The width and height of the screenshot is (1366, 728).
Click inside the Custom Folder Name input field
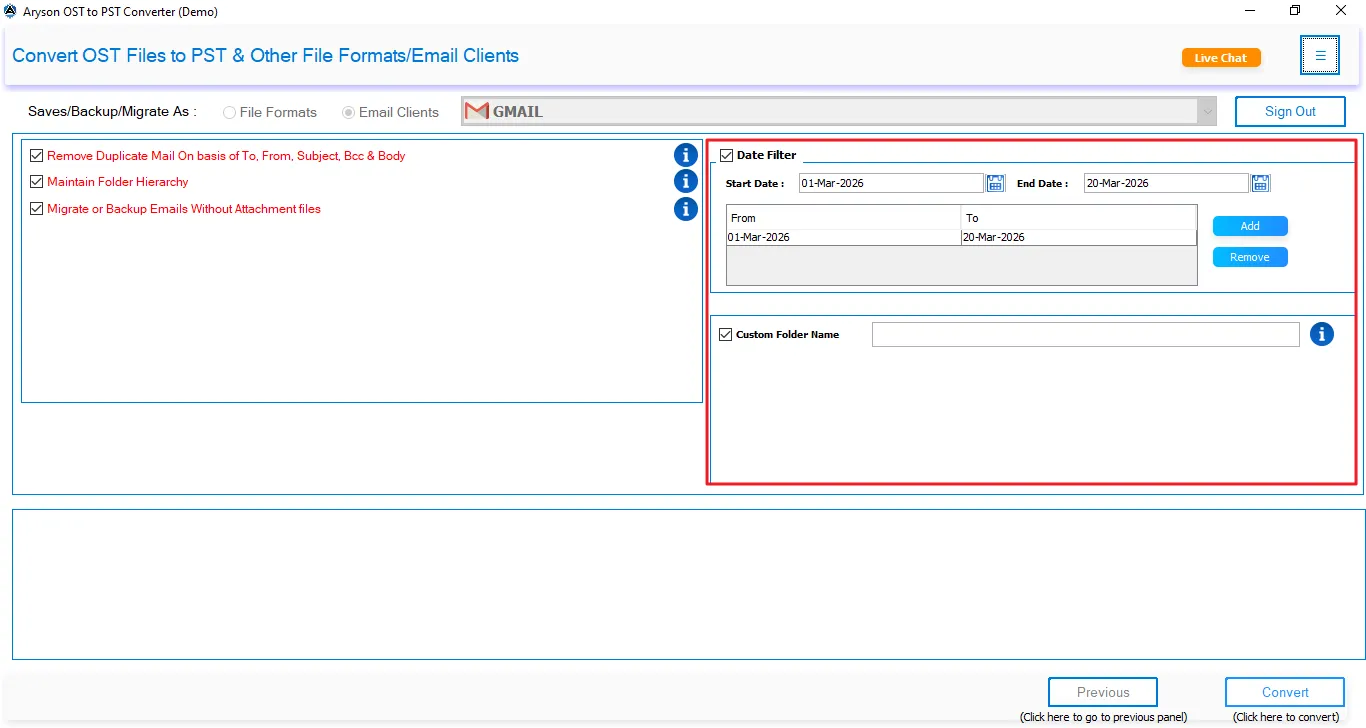point(1084,334)
